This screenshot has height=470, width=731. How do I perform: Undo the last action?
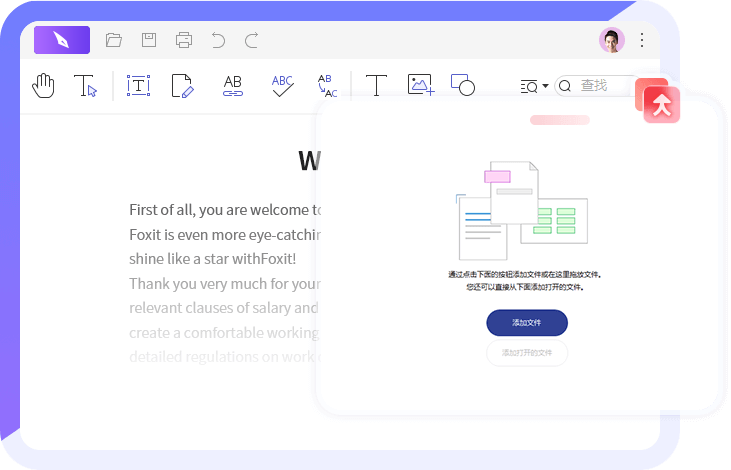pos(218,41)
